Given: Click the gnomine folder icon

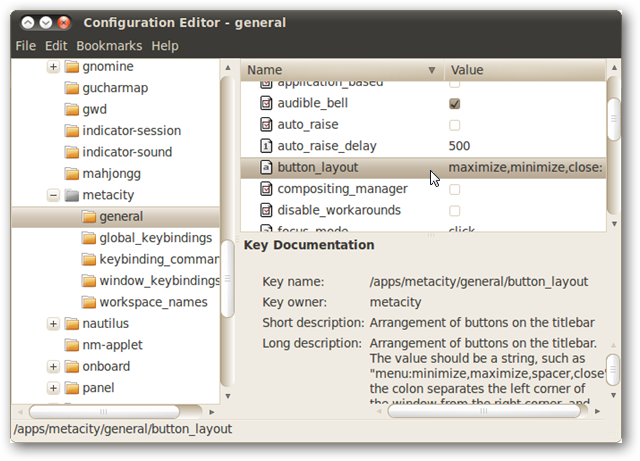Looking at the screenshot, I should [72, 67].
